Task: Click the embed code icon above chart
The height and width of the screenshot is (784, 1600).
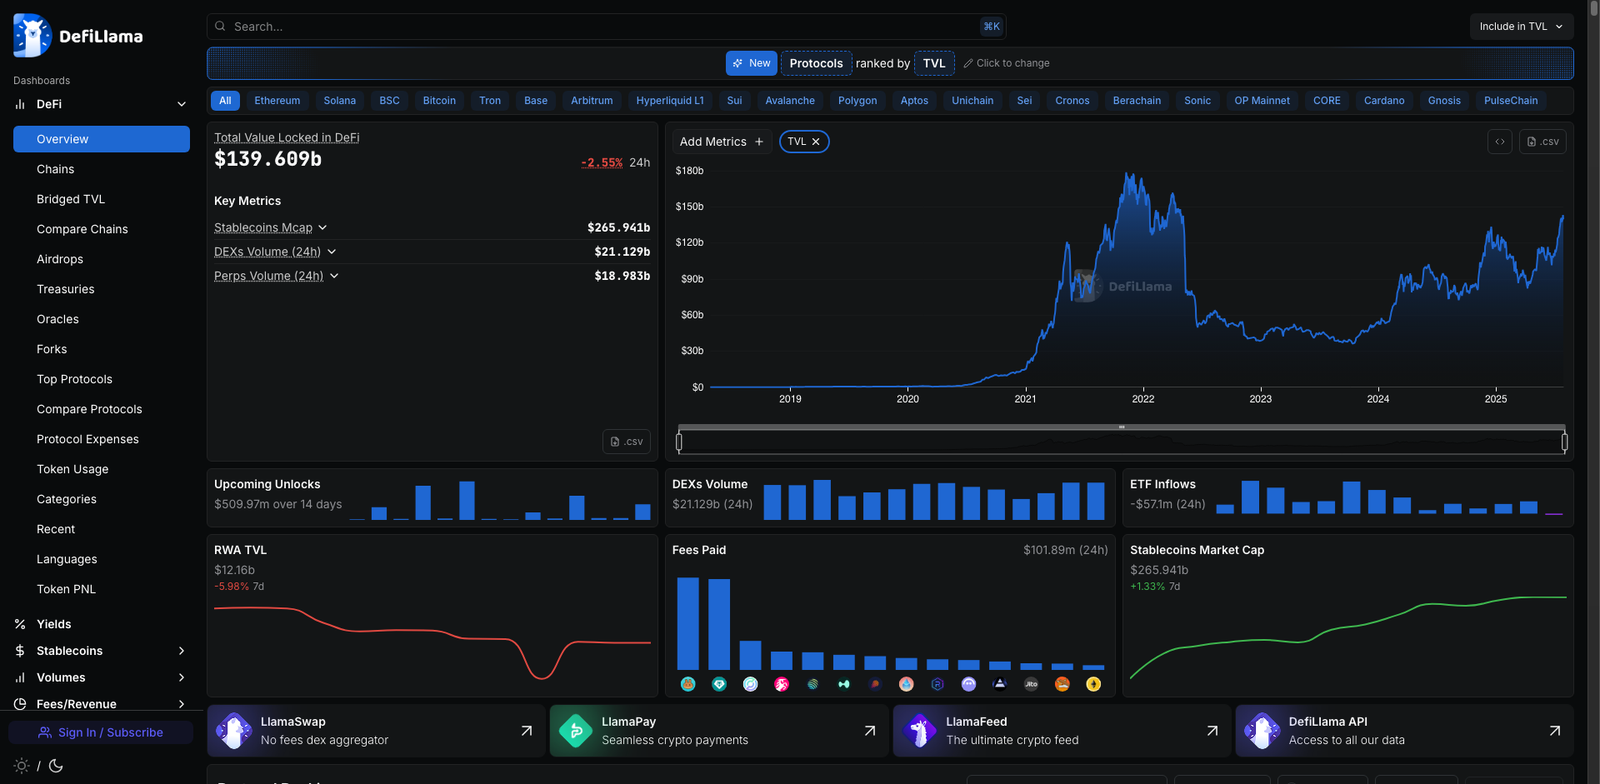Action: tap(1499, 142)
